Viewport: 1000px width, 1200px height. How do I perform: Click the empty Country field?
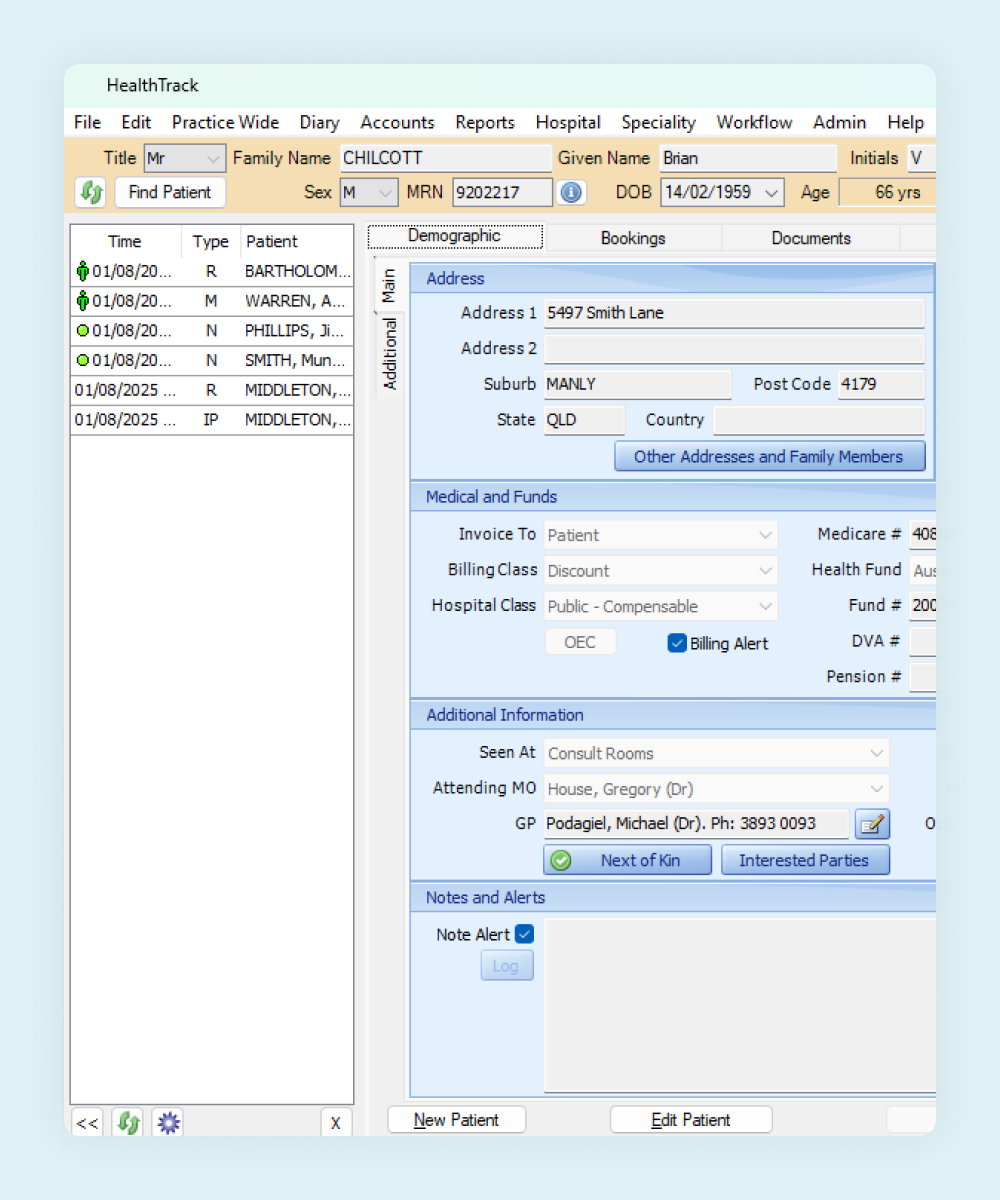pos(819,420)
